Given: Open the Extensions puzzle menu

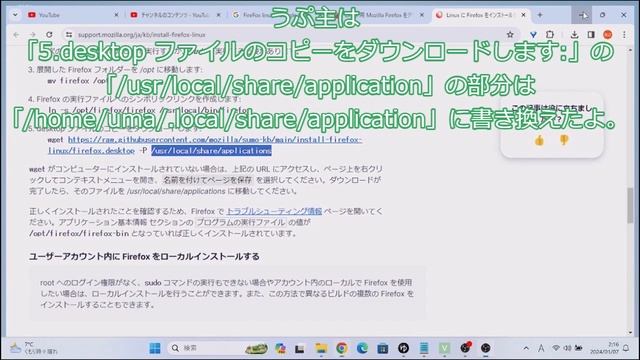Looking at the screenshot, I should (x=550, y=35).
